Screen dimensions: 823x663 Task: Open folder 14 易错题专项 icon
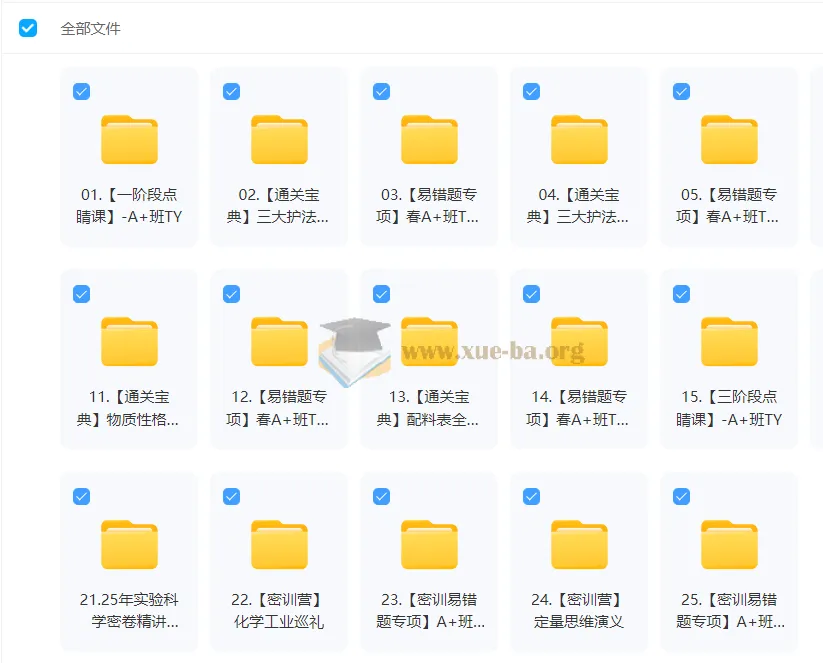[579, 342]
